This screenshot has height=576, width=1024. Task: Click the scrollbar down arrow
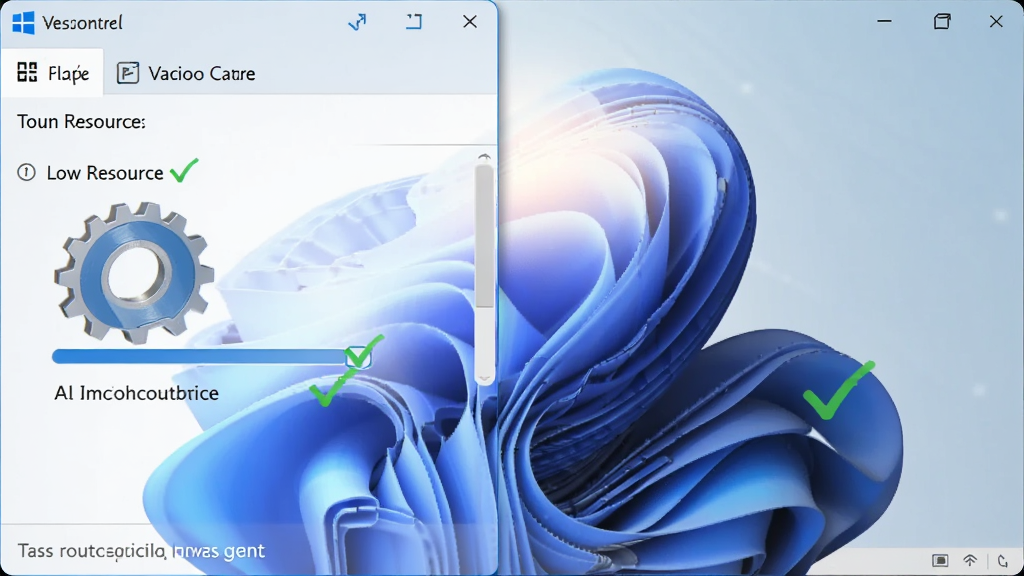484,378
